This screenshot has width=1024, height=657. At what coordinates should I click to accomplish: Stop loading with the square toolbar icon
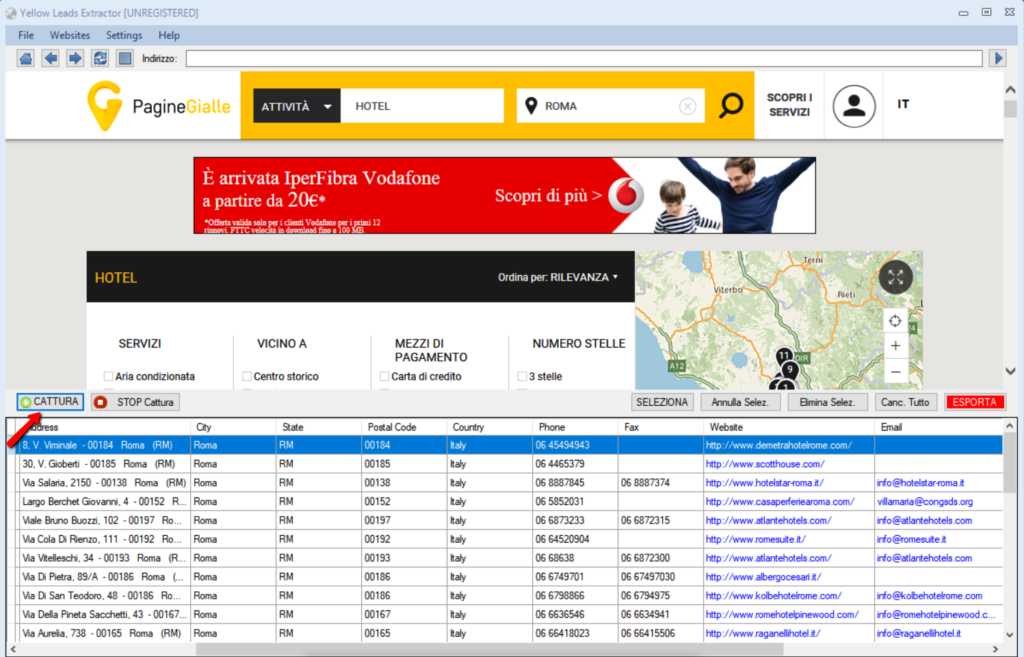pos(125,59)
